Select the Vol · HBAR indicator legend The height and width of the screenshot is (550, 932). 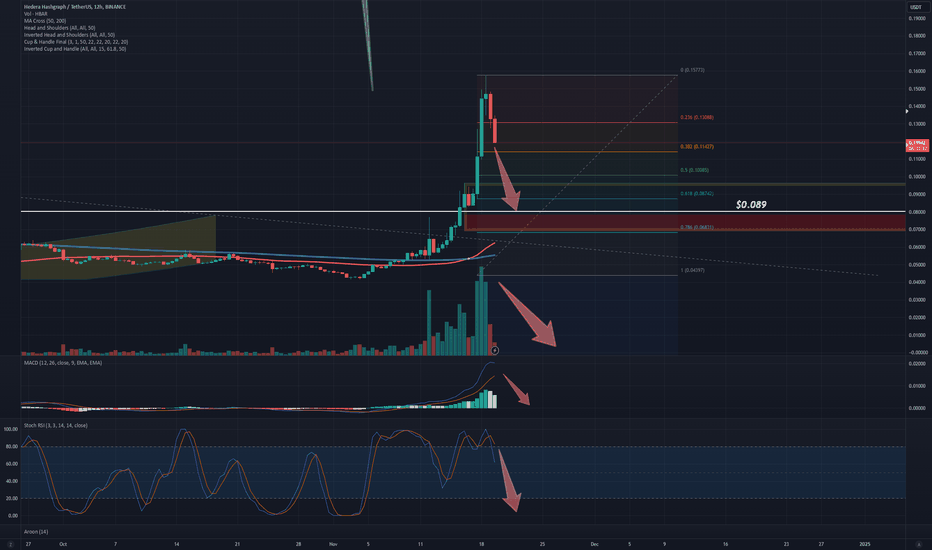(x=36, y=14)
